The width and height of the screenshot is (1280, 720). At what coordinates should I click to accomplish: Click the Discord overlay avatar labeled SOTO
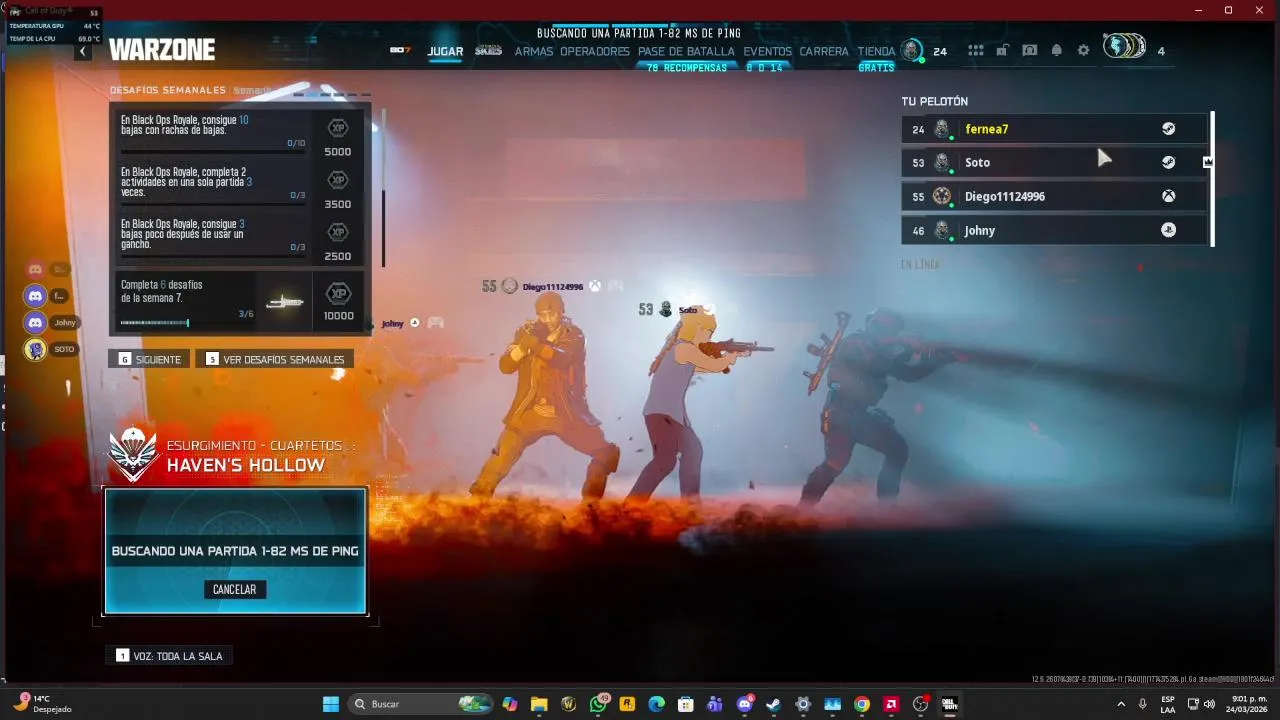pos(35,349)
